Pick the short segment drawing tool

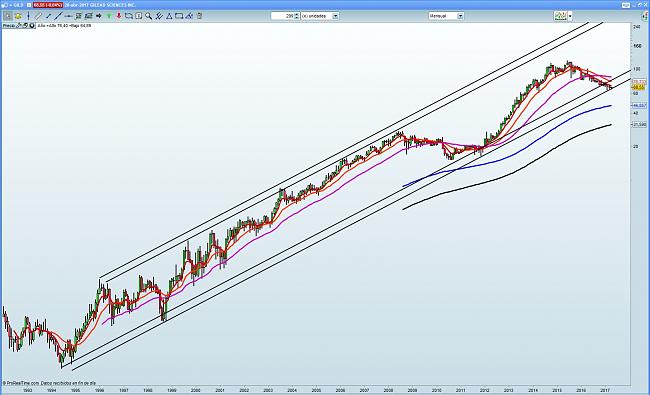(x=48, y=16)
